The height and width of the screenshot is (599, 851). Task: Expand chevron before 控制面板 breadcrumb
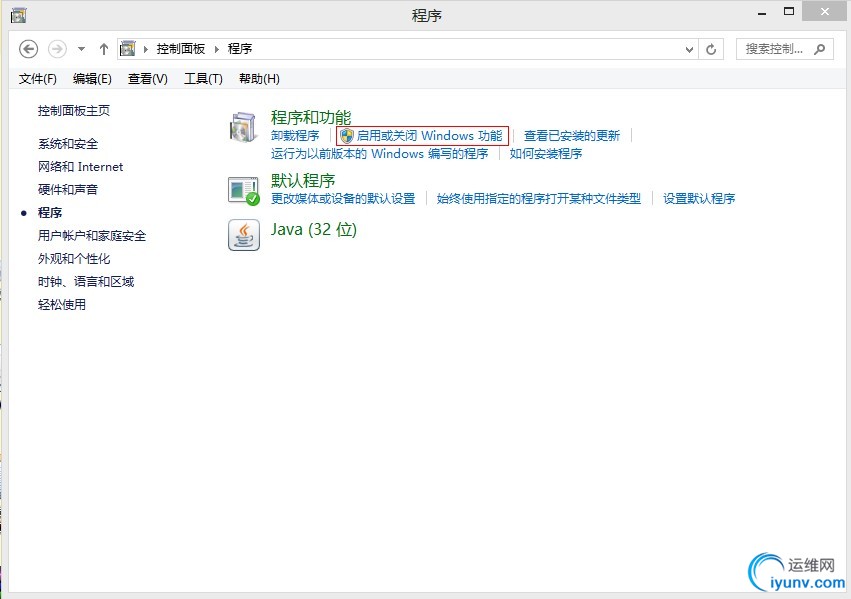145,49
